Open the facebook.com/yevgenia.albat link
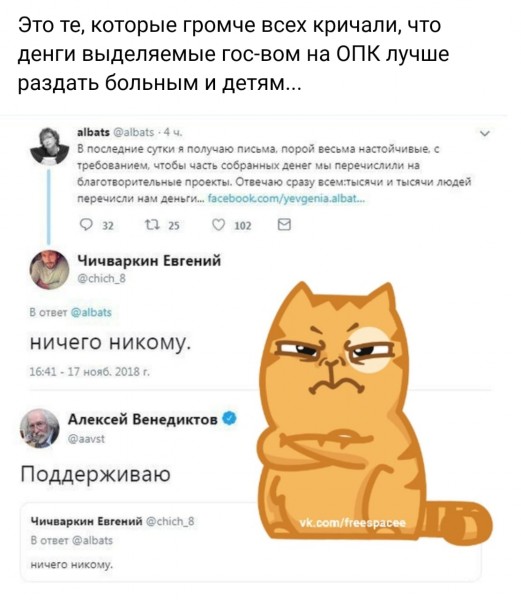 coord(286,199)
